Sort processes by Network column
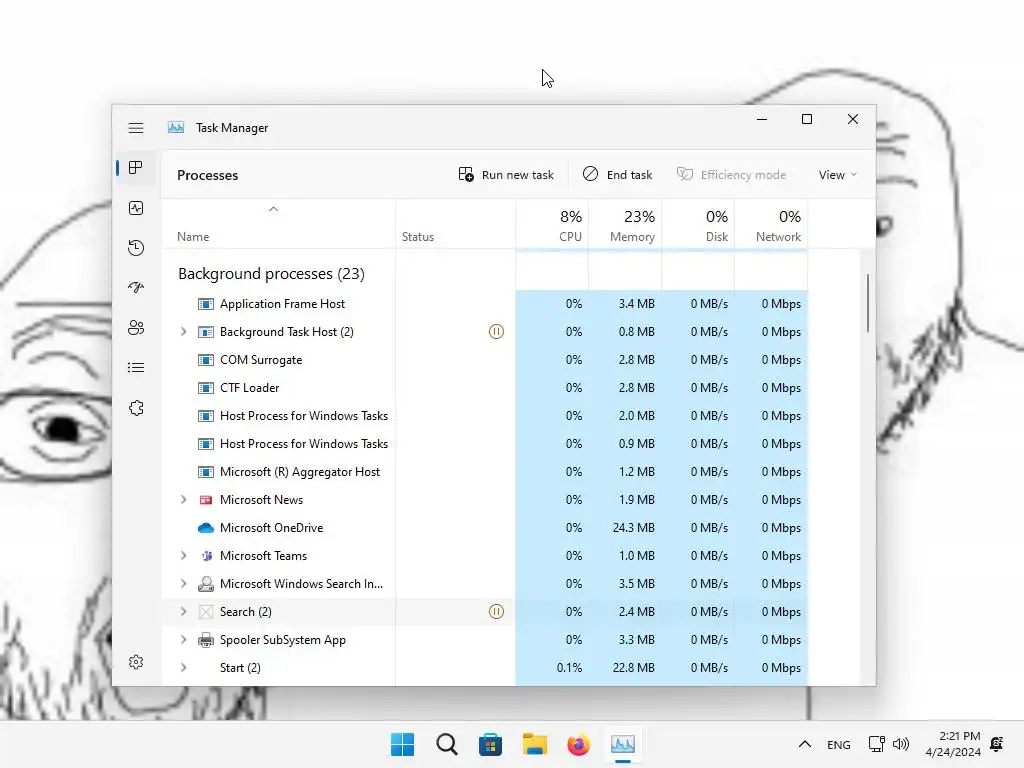Screen dimensions: 1024x768 (x=771, y=224)
